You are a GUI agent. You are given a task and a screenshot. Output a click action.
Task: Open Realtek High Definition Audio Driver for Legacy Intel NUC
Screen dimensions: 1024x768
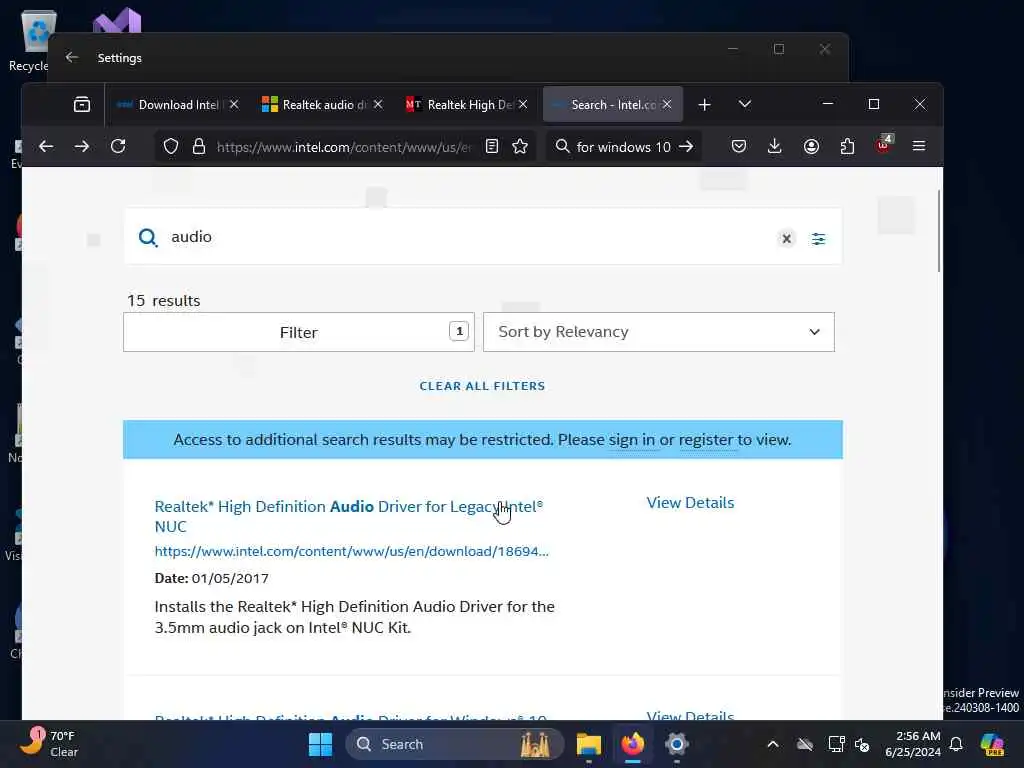coord(349,516)
